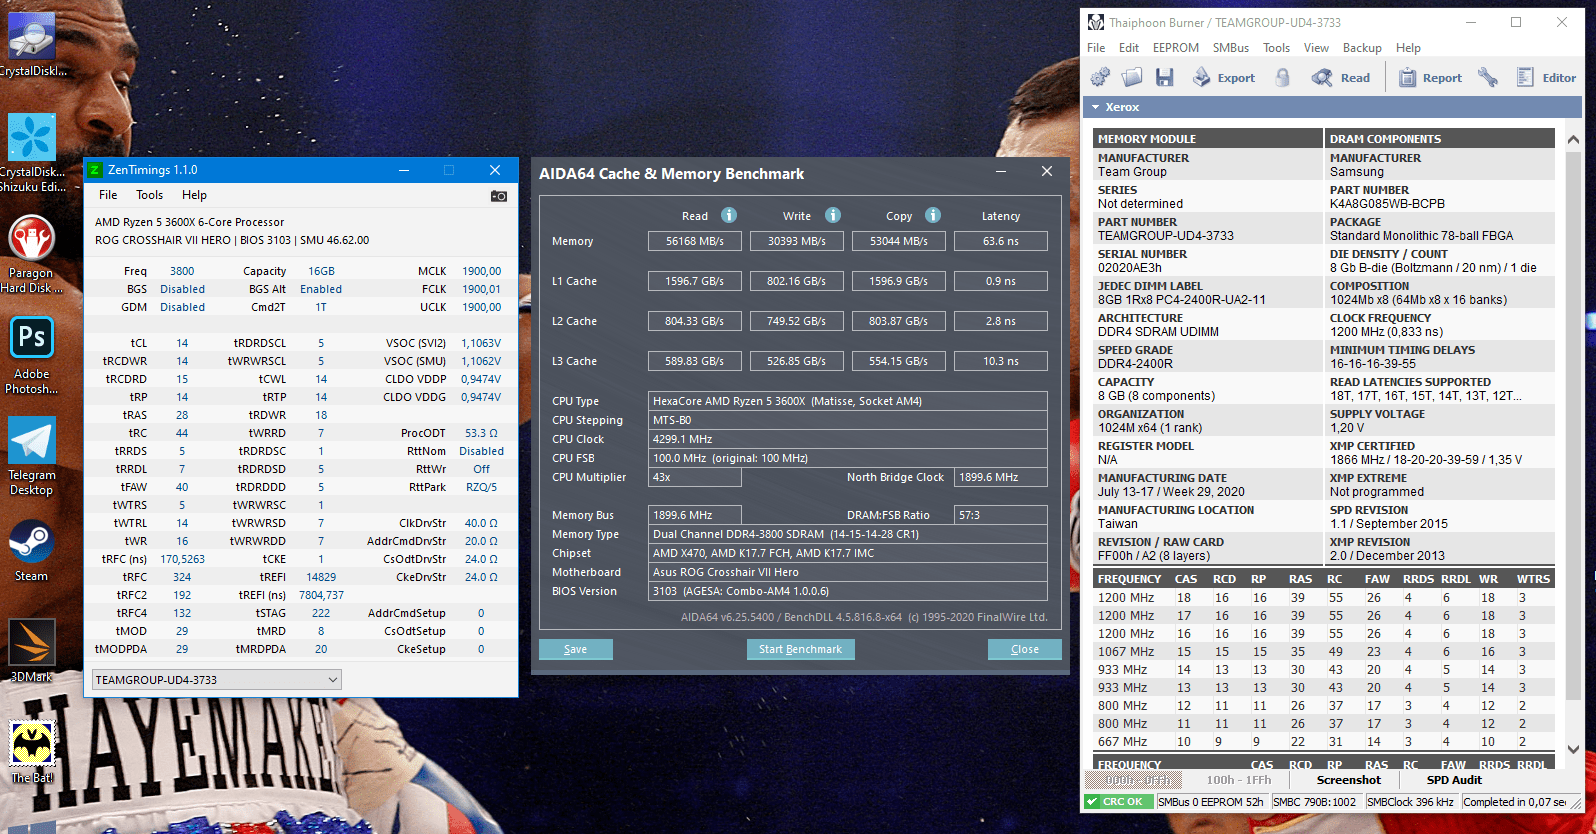Click the DRAM:FSB Ratio 57:3 field
The height and width of the screenshot is (834, 1596).
pos(1001,515)
